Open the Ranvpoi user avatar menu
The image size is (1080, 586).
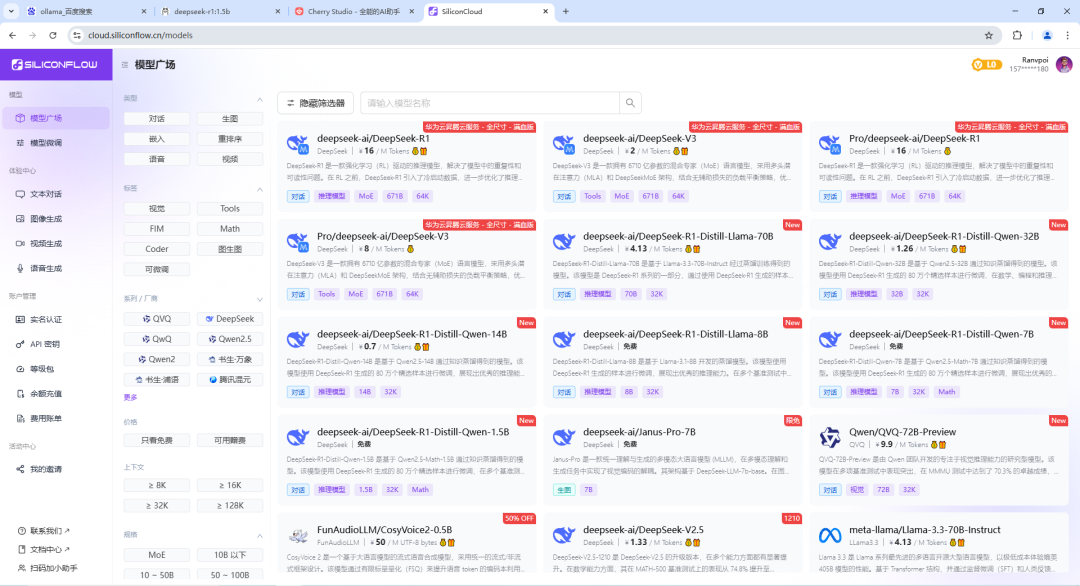click(1064, 65)
